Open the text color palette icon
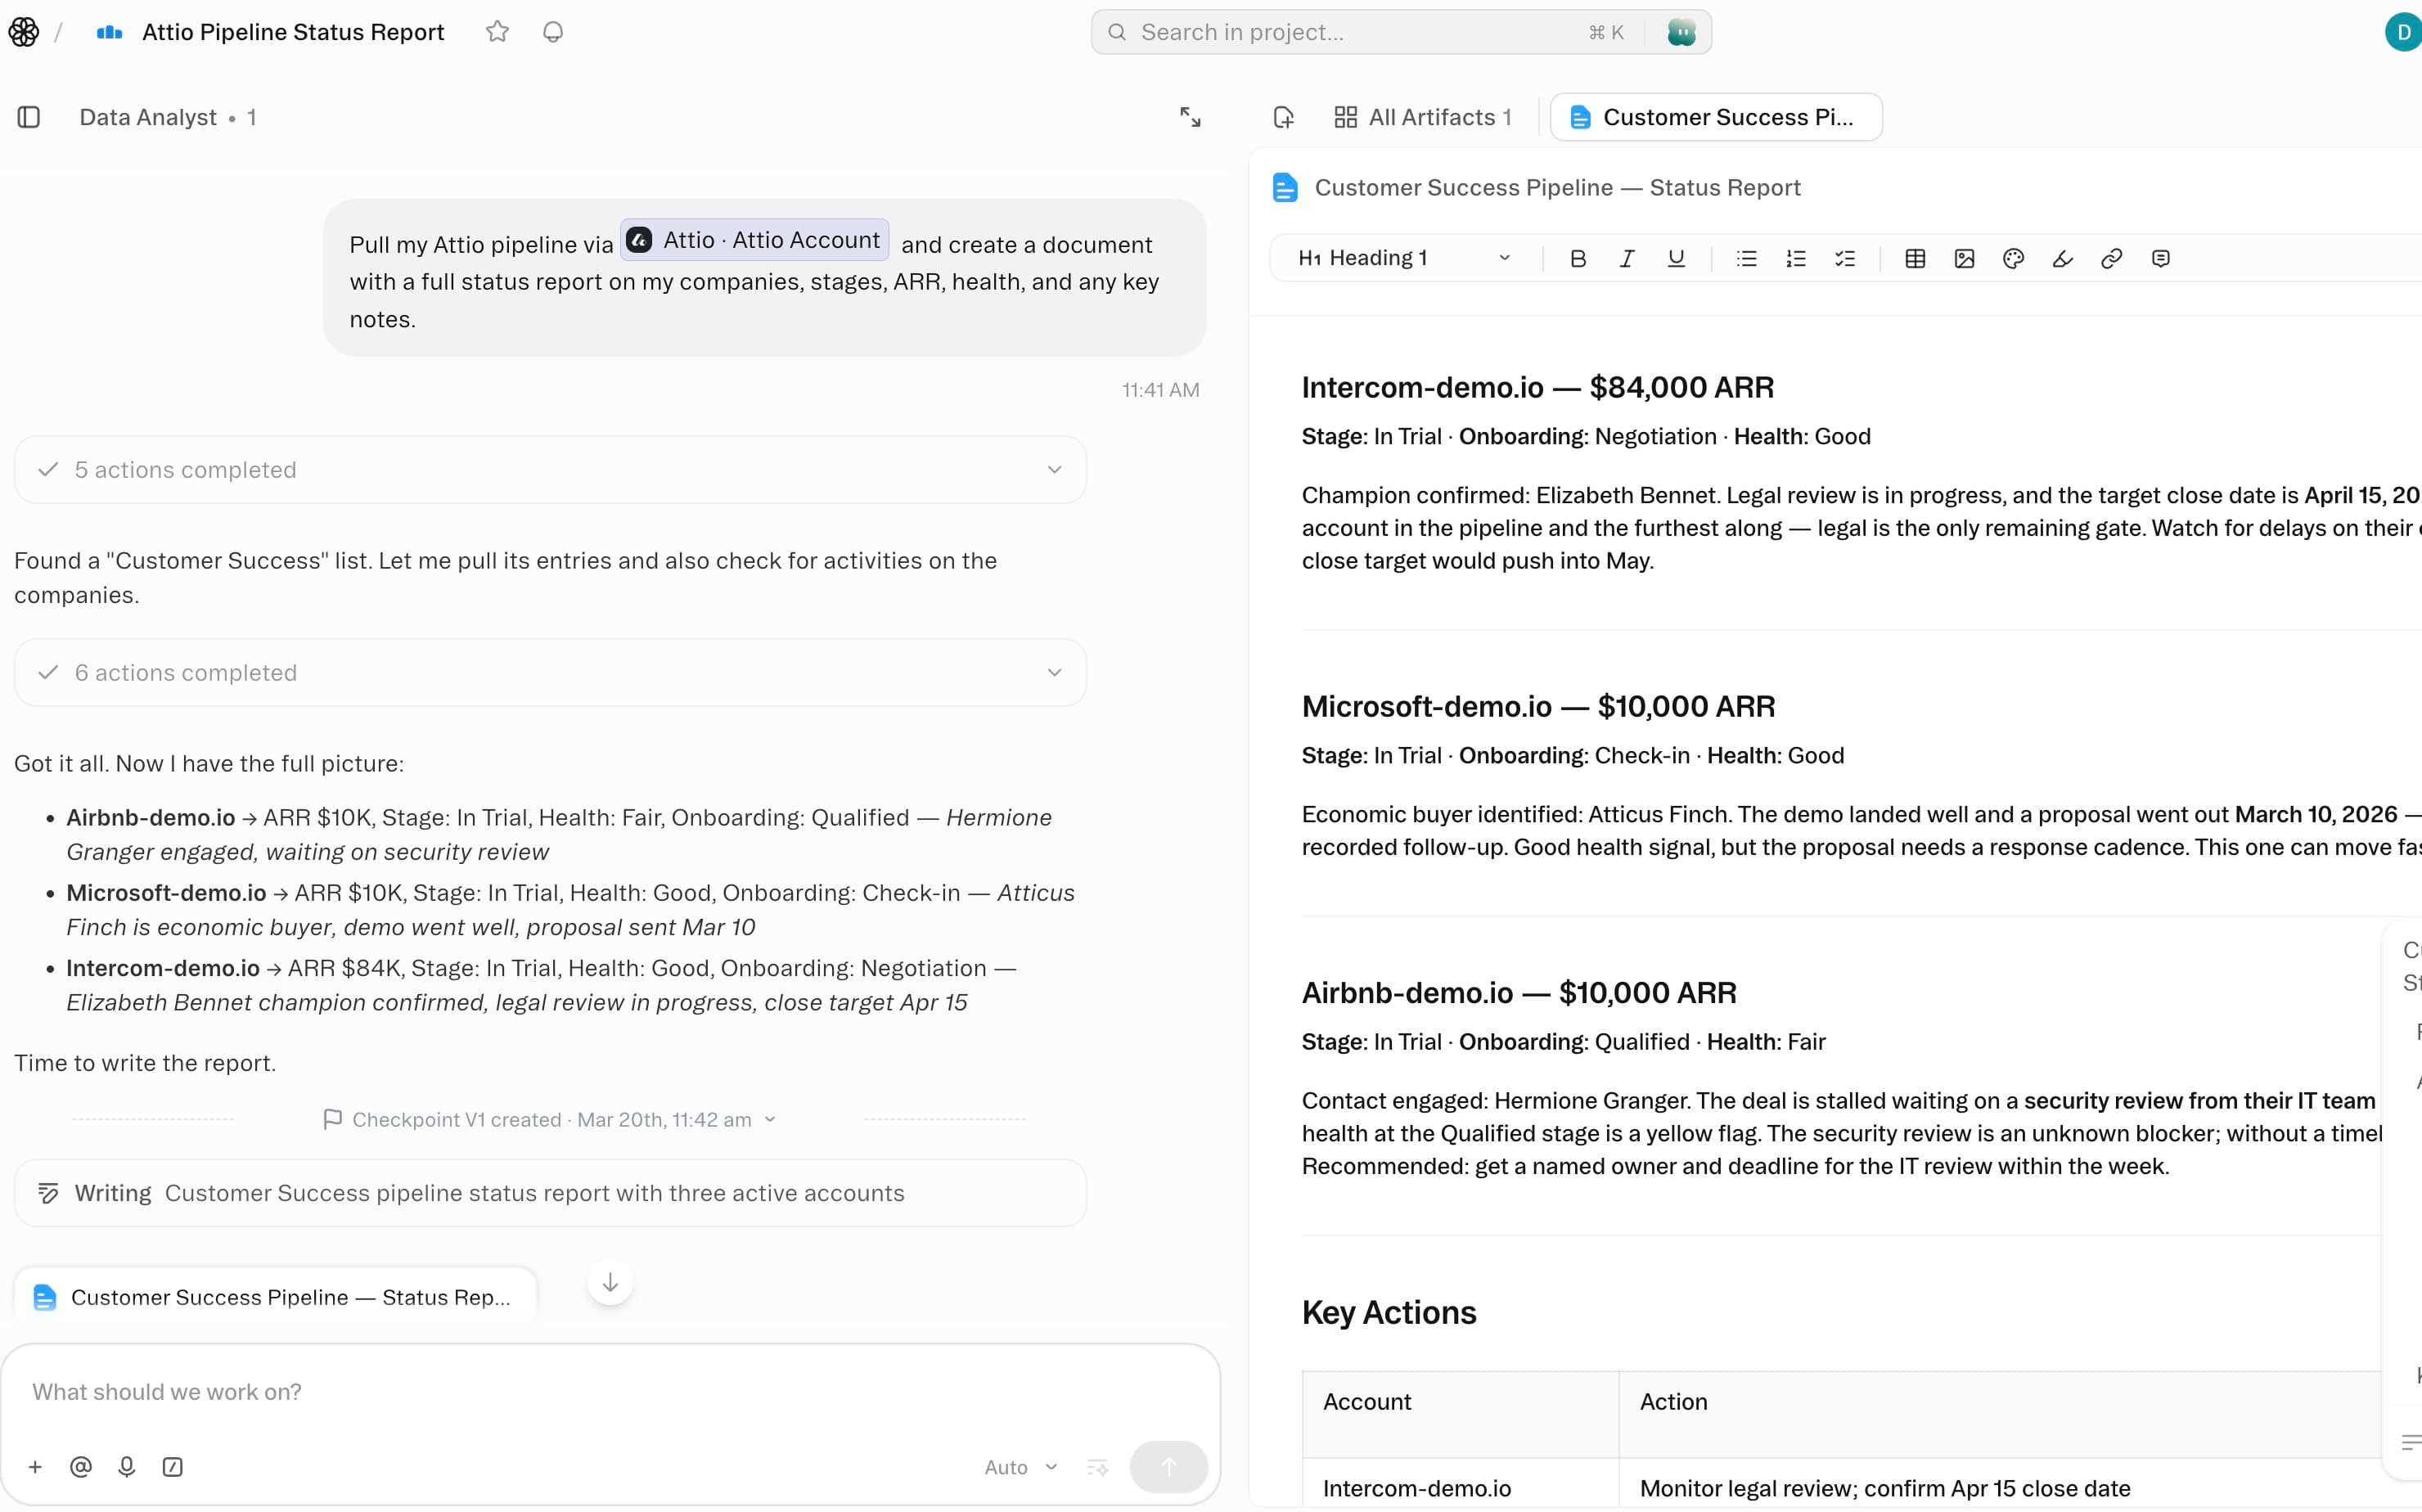This screenshot has height=1512, width=2422. 2013,259
